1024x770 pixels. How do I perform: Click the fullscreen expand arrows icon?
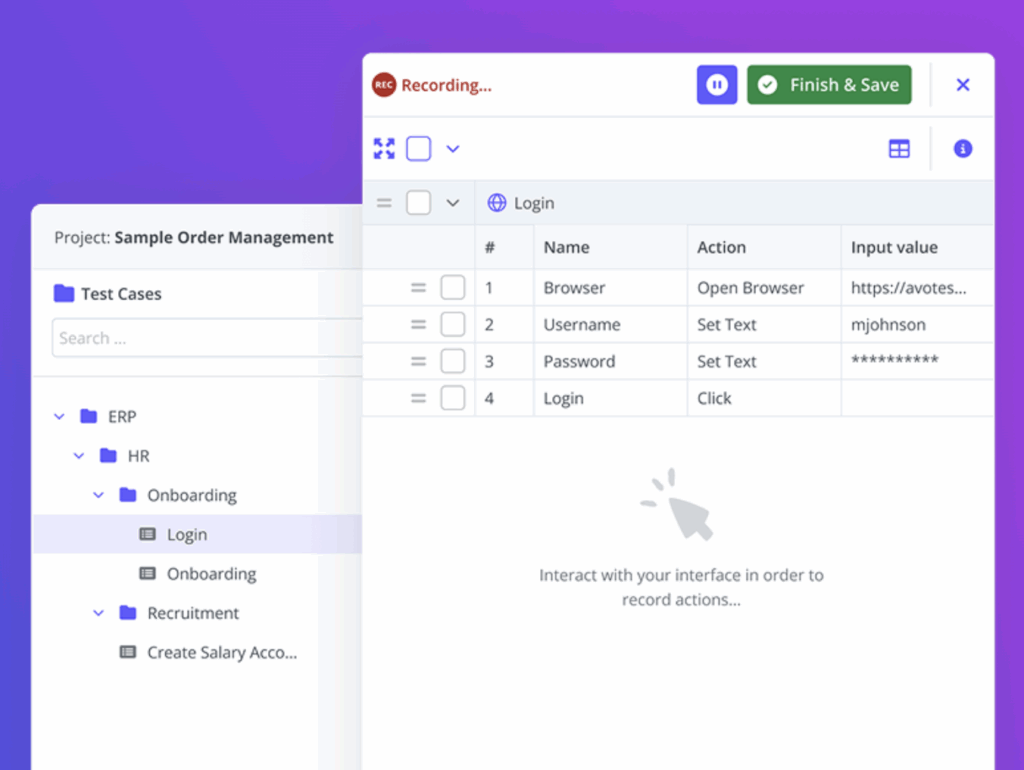click(384, 149)
